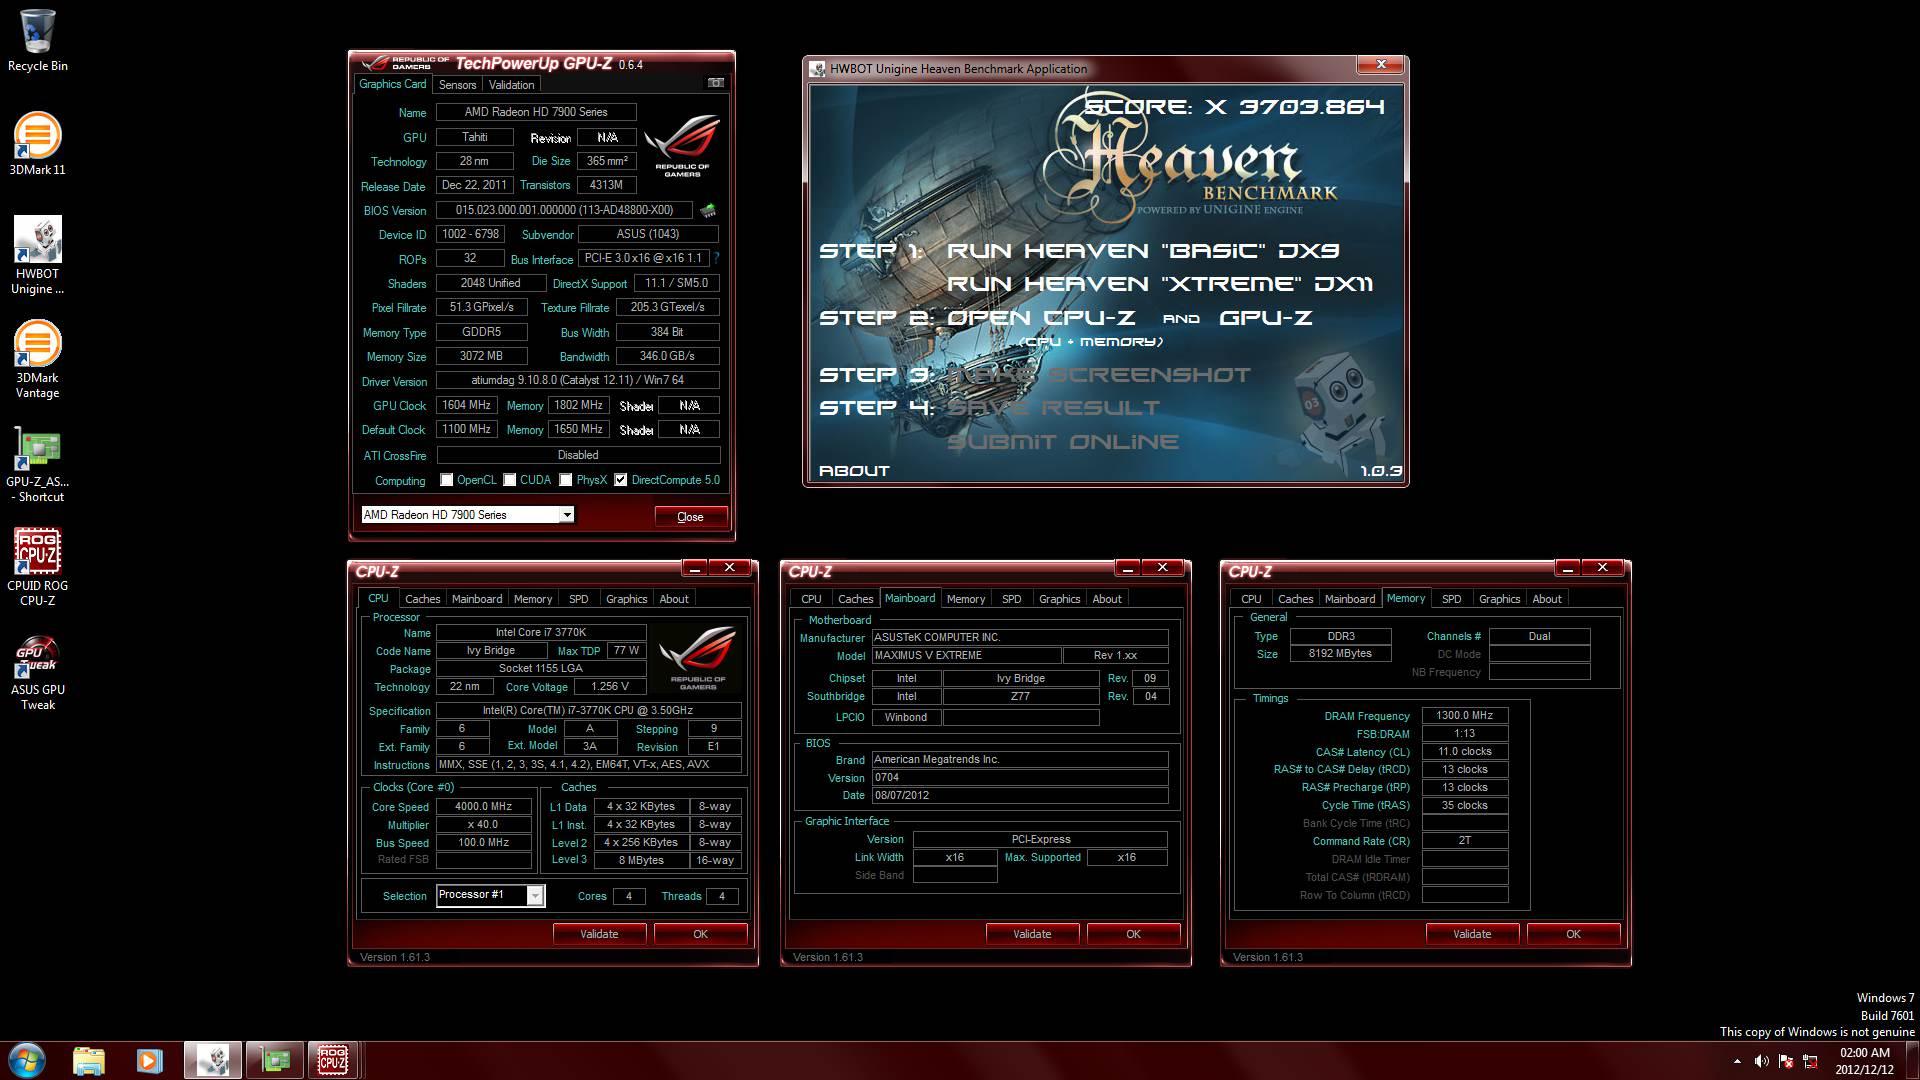Launch 3DMark 11 from the desktop
1920x1080 pixels.
37,144
